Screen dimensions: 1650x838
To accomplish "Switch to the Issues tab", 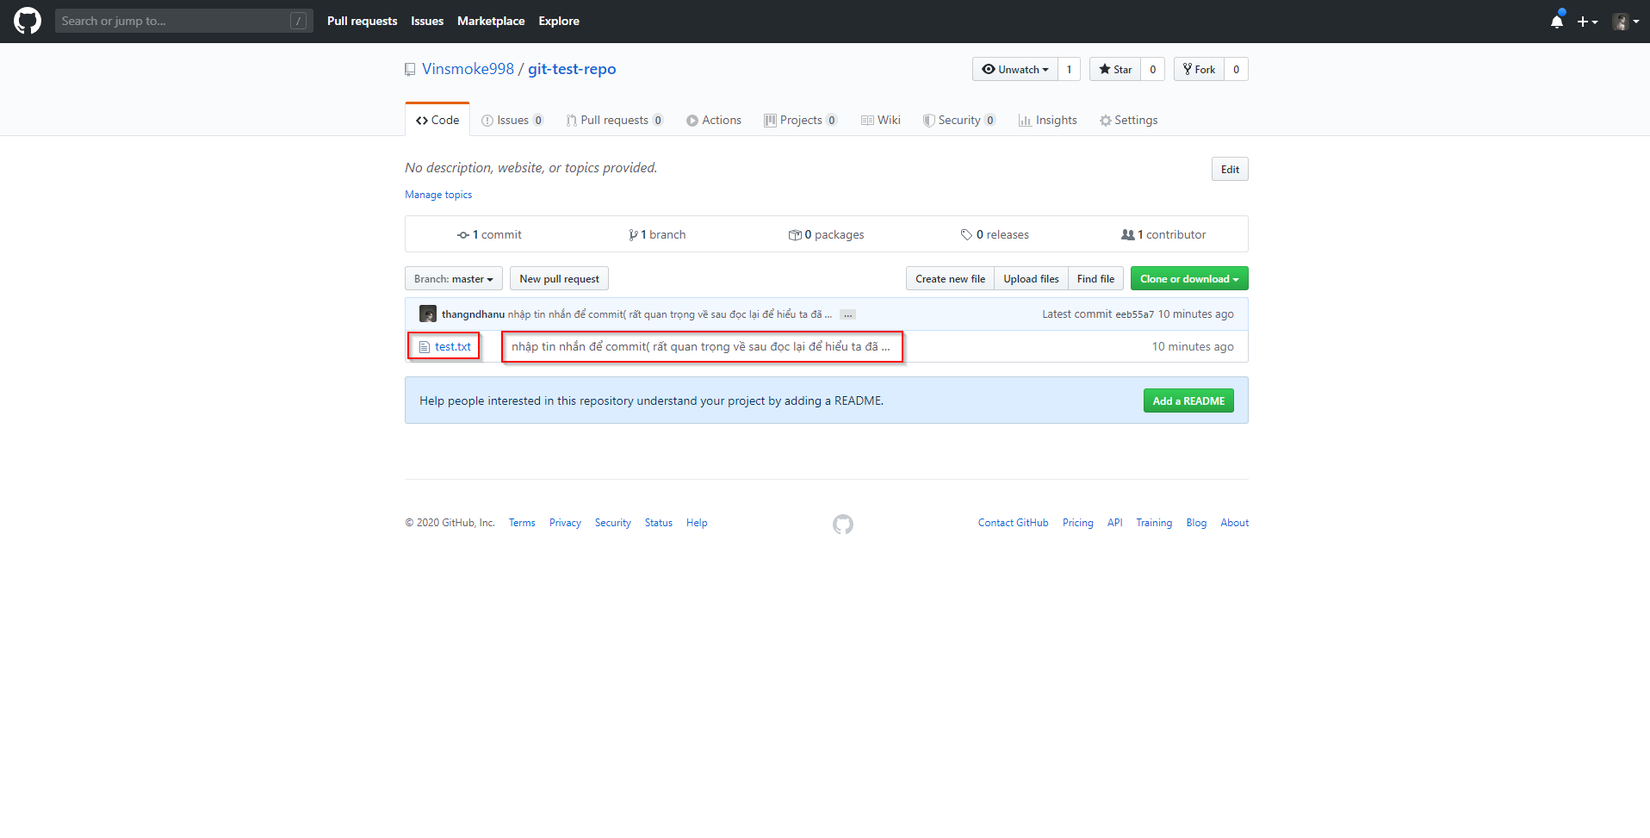I will click(512, 120).
